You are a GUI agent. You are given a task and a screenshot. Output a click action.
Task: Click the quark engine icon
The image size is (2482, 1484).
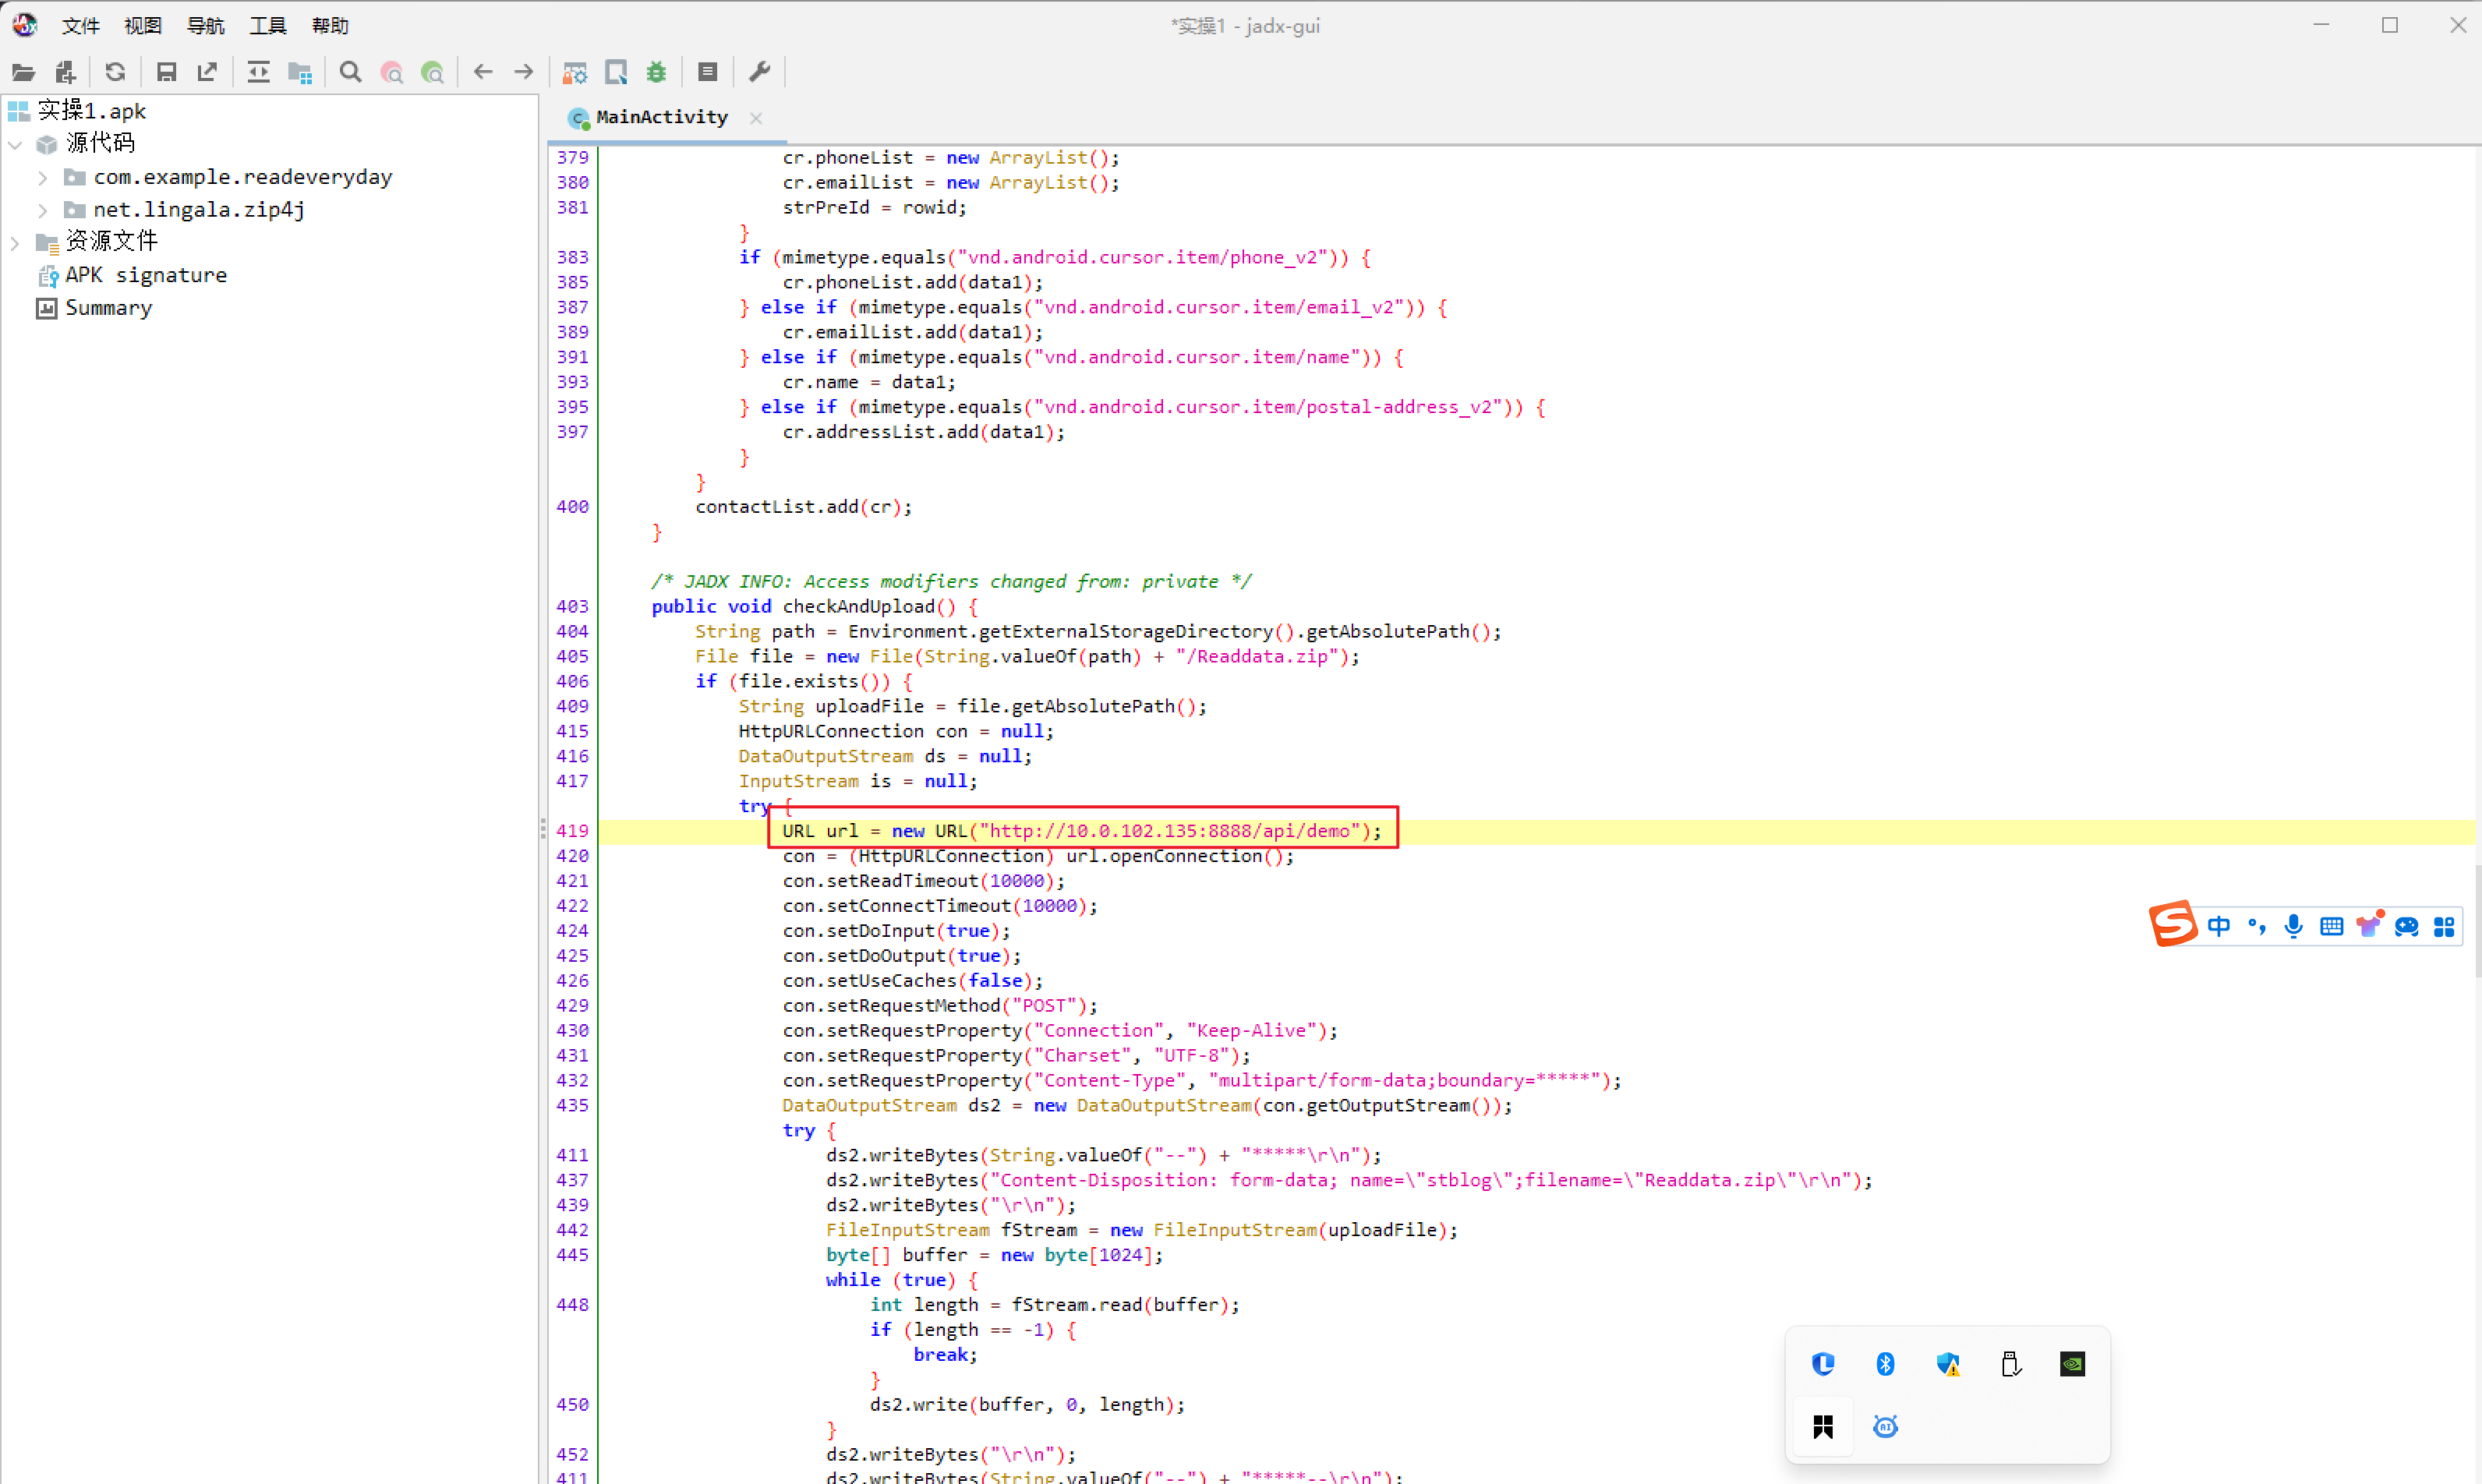pos(616,72)
